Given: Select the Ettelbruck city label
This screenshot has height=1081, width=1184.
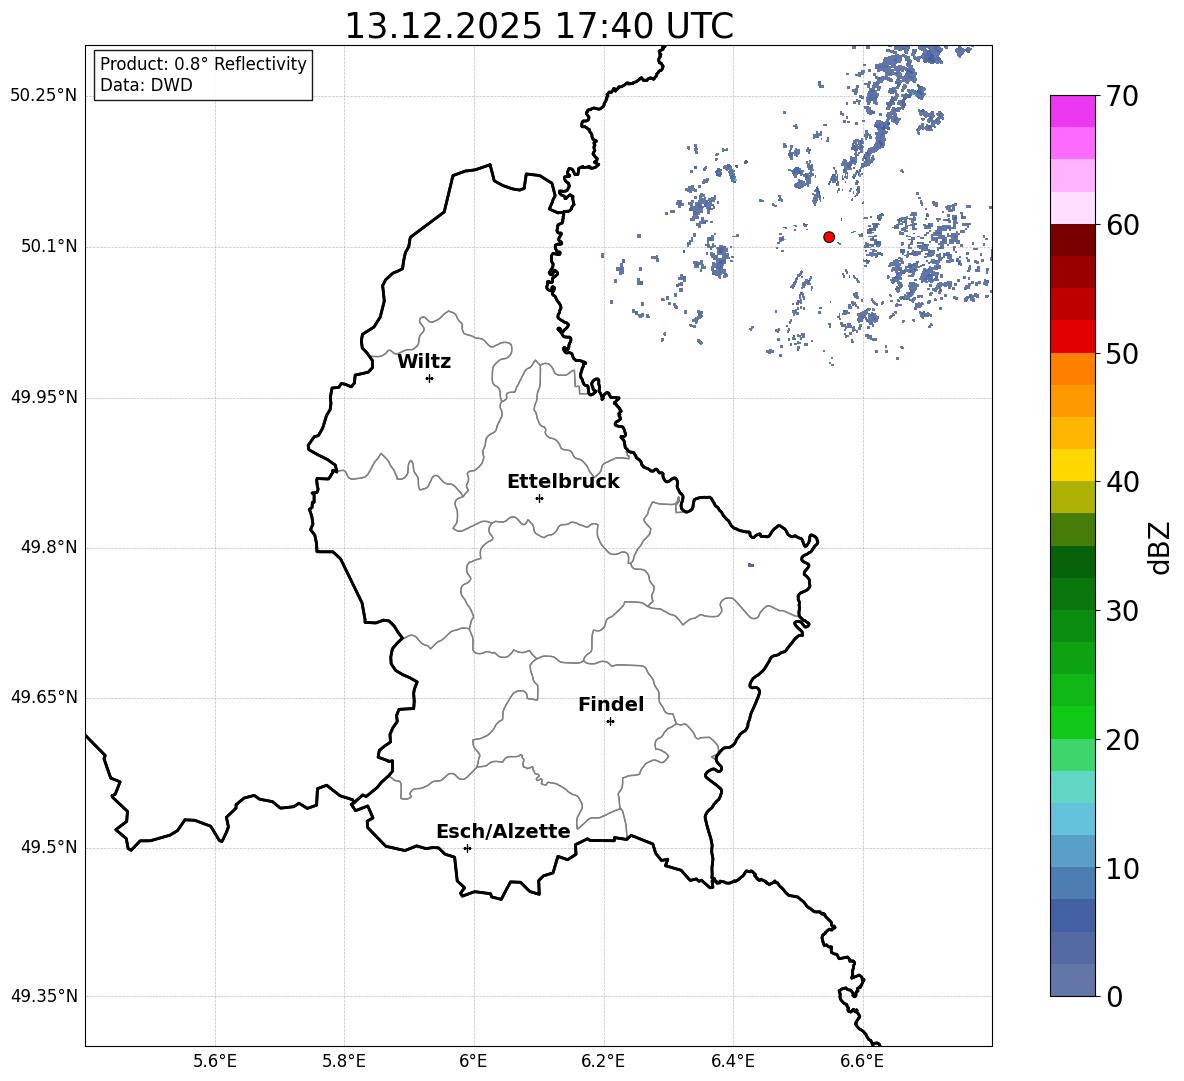Looking at the screenshot, I should (563, 482).
